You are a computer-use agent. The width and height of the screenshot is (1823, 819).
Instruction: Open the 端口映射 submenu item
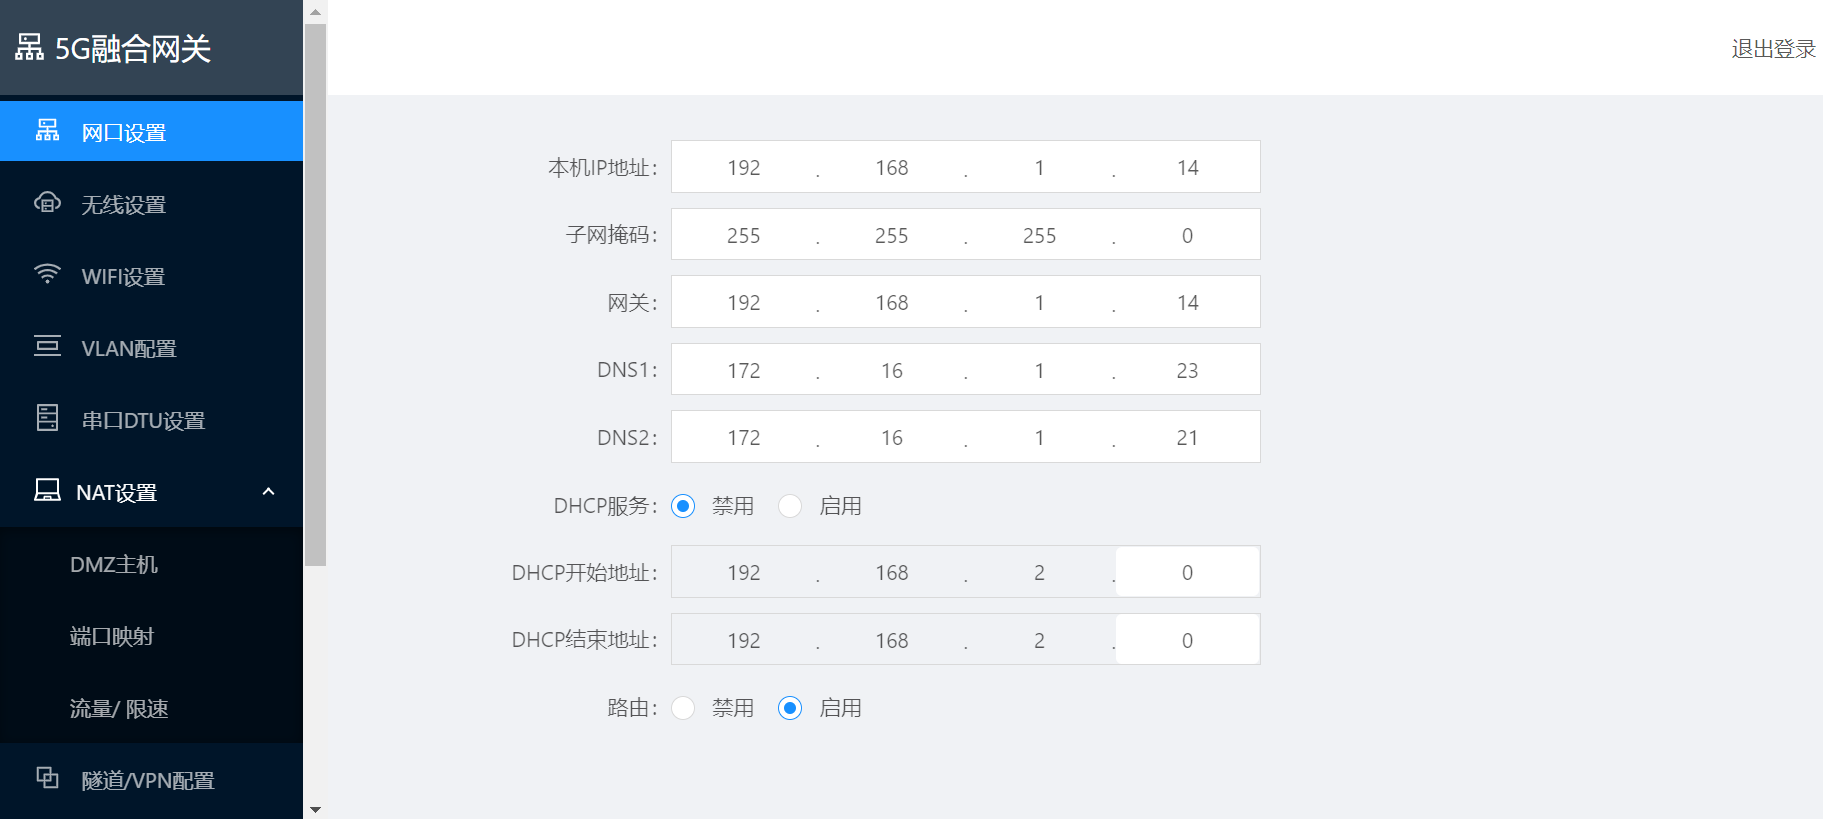click(x=112, y=637)
